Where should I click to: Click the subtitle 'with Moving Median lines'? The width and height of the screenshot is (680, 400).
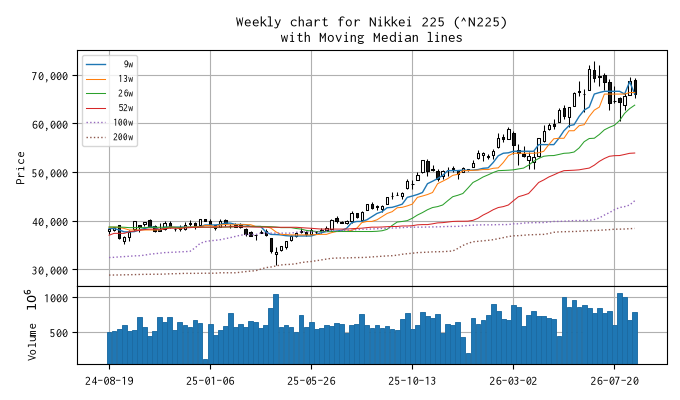[x=371, y=37]
